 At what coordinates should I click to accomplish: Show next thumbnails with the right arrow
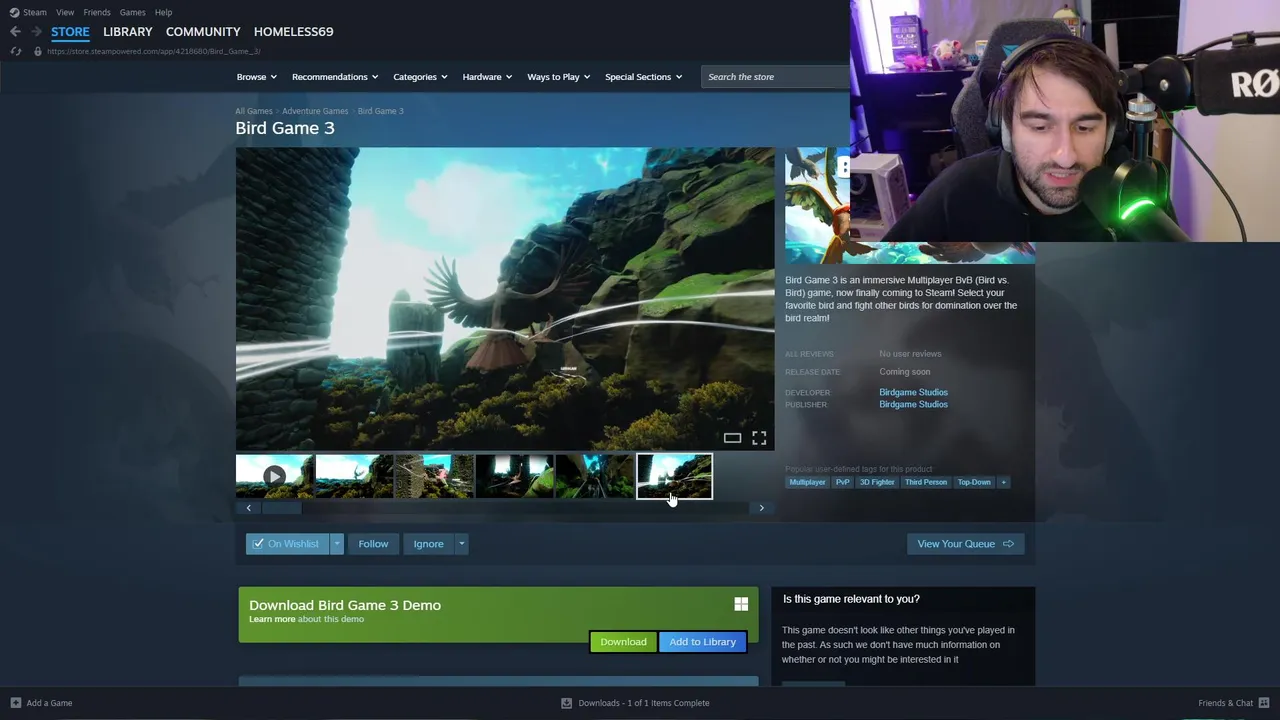pos(761,508)
